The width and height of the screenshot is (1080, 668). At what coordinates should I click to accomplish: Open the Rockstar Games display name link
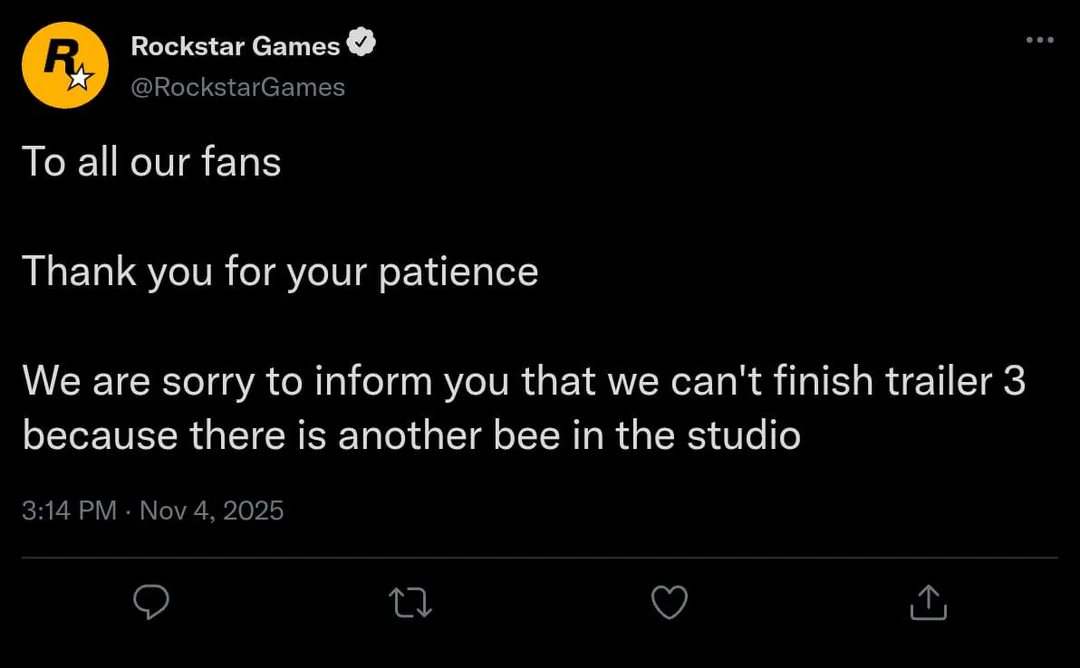[235, 46]
